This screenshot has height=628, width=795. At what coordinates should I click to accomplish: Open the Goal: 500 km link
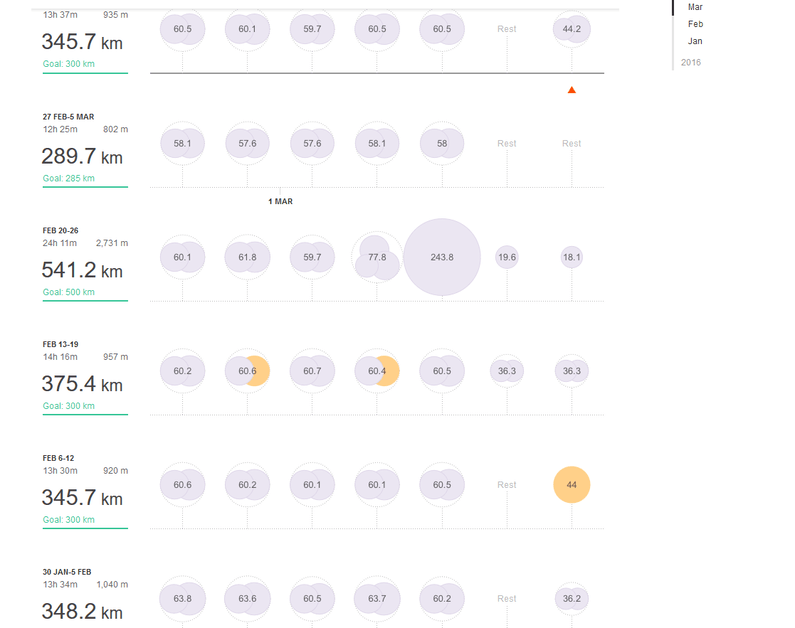tap(68, 292)
